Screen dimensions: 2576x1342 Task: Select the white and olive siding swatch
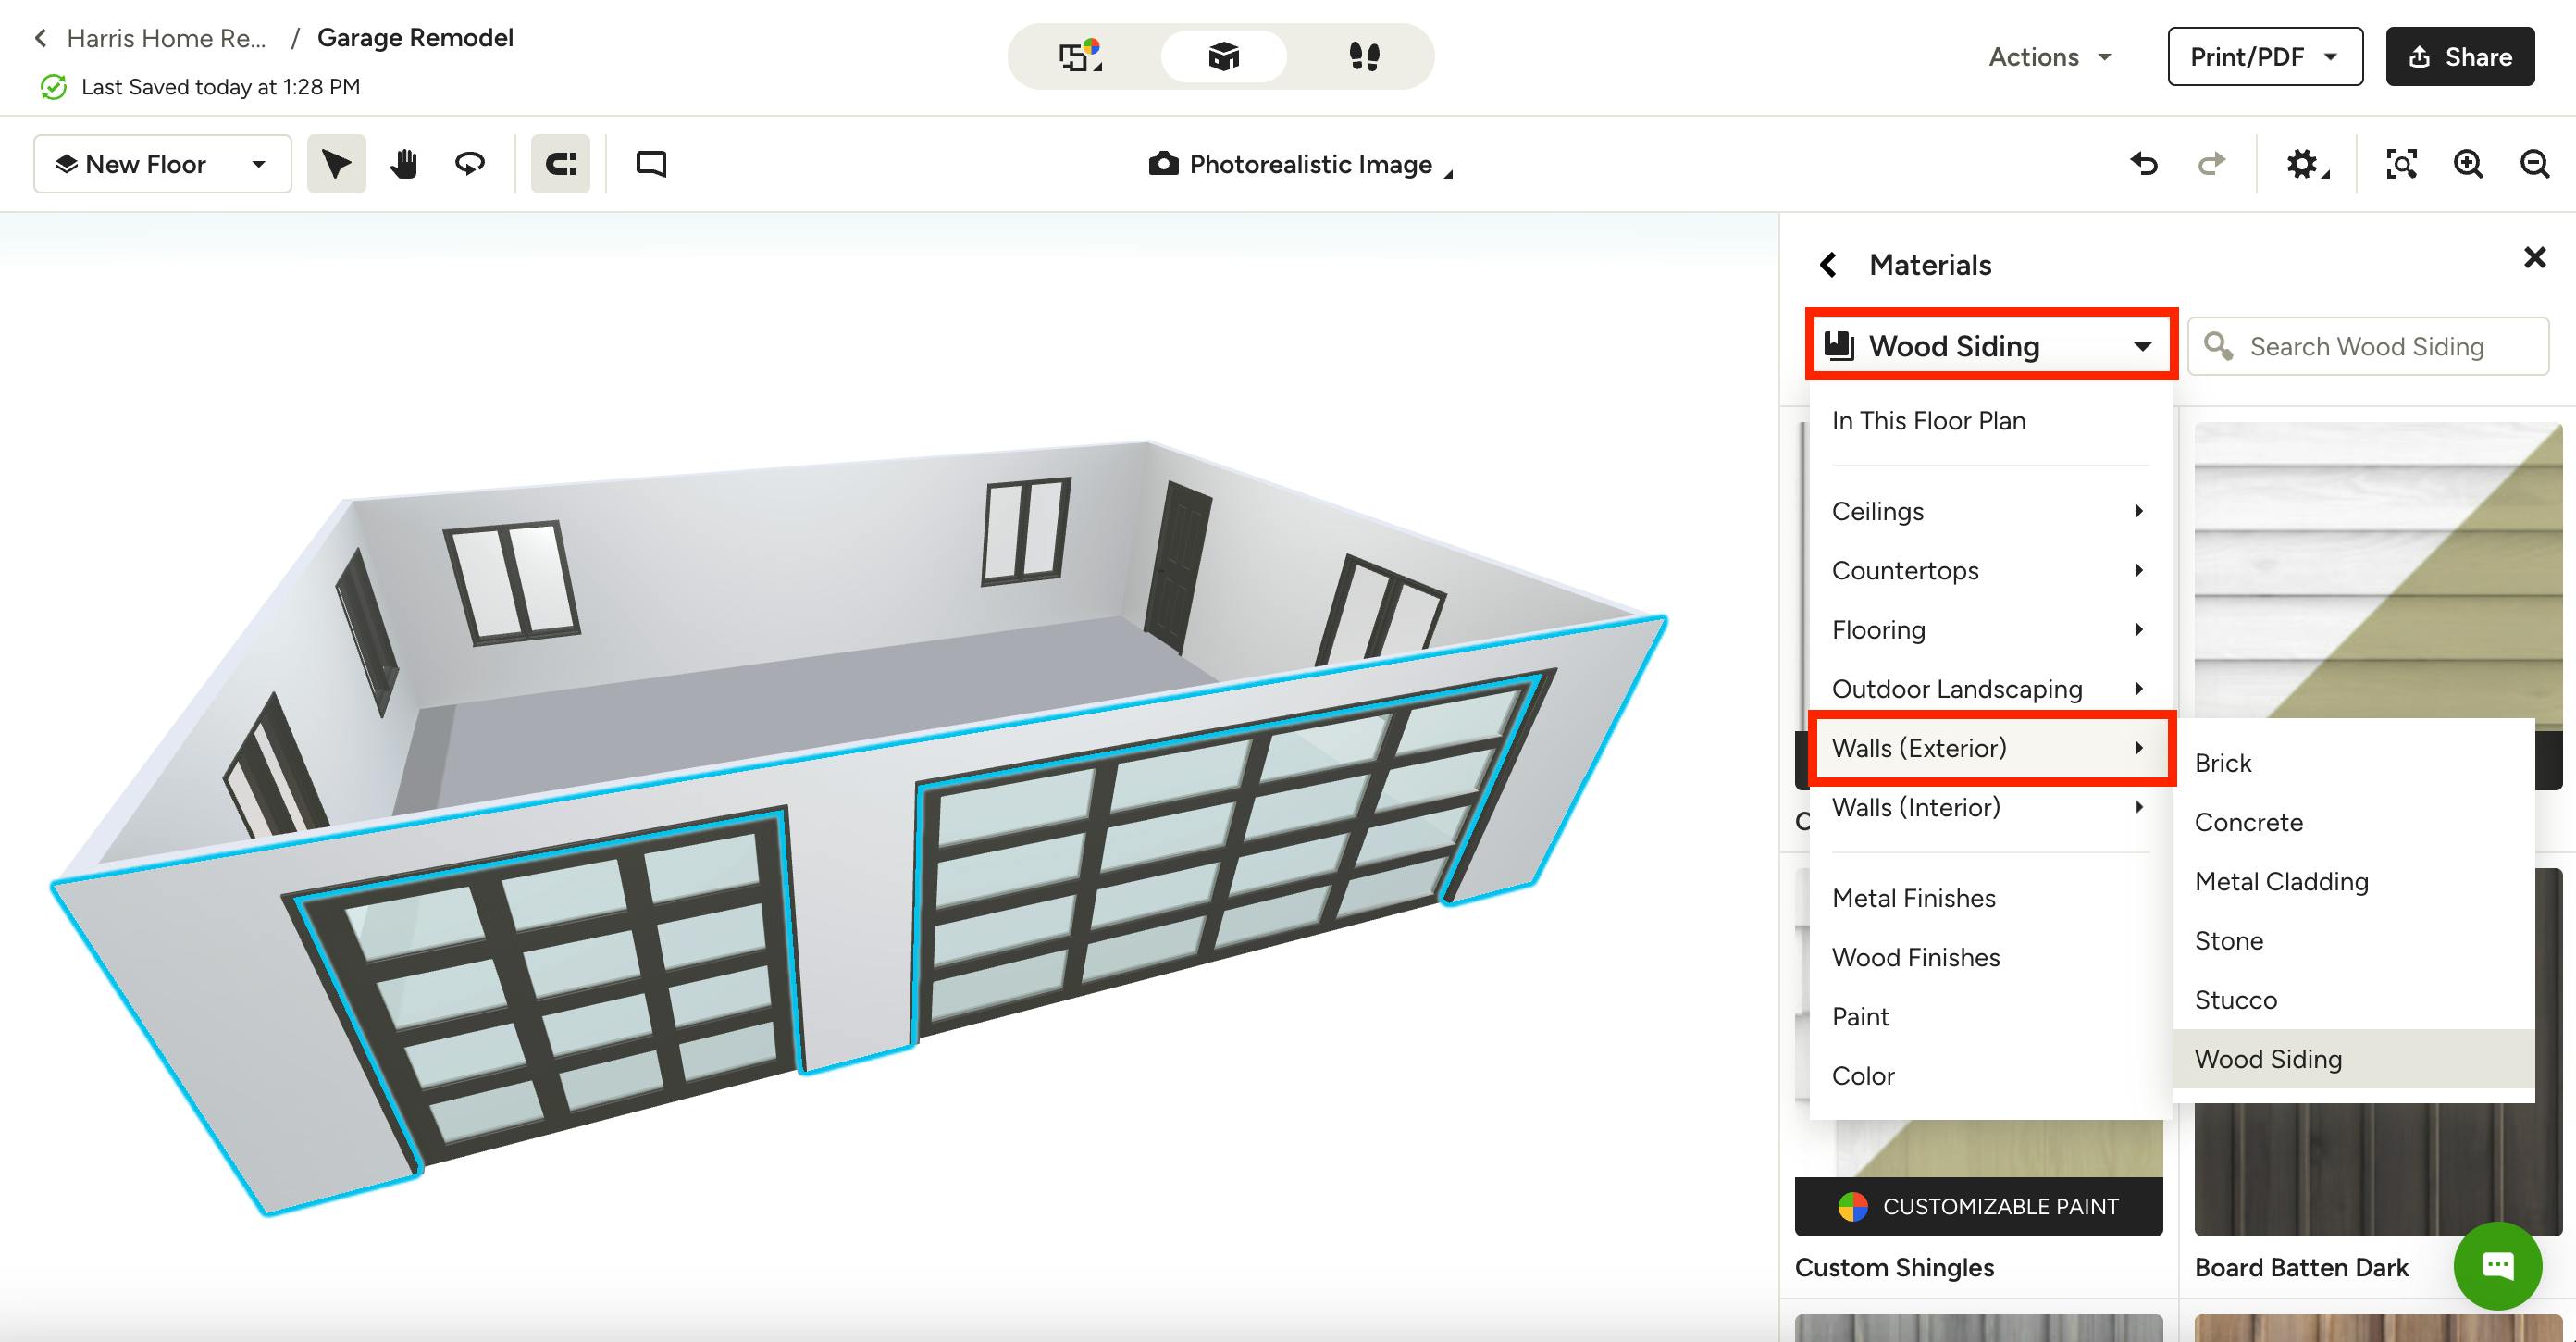[2378, 570]
